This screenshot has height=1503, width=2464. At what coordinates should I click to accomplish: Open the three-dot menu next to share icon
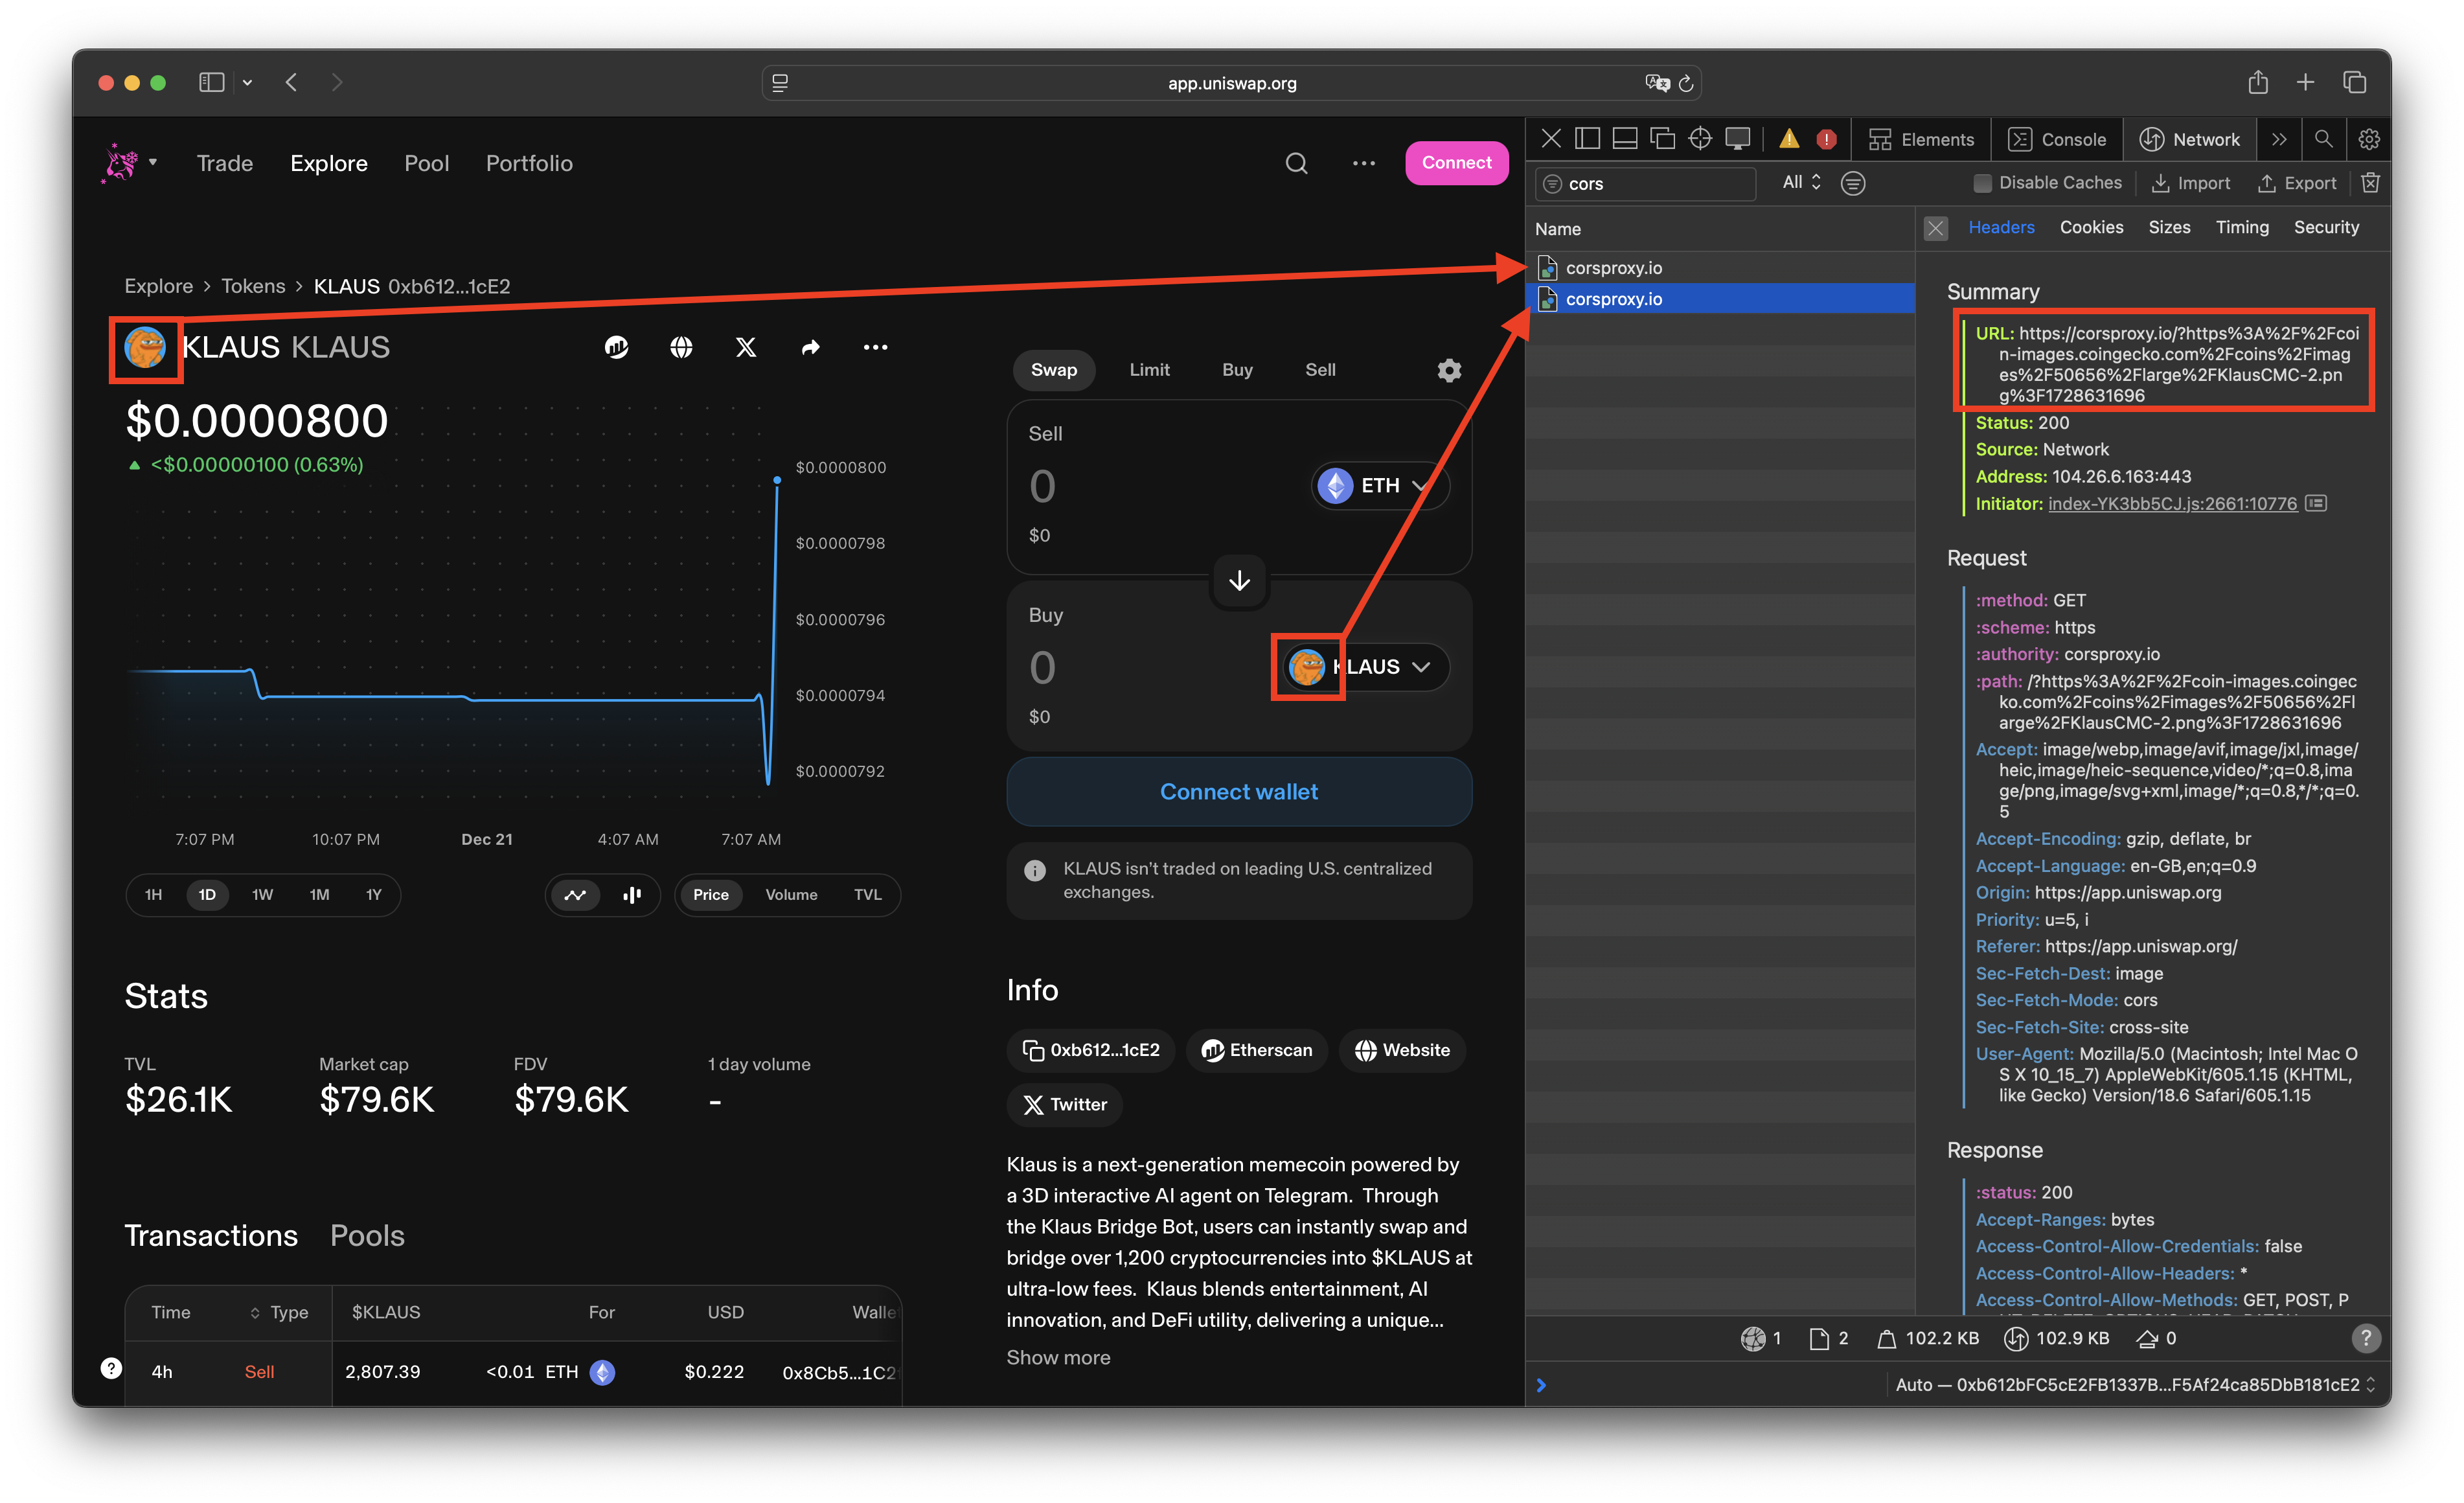(x=875, y=347)
